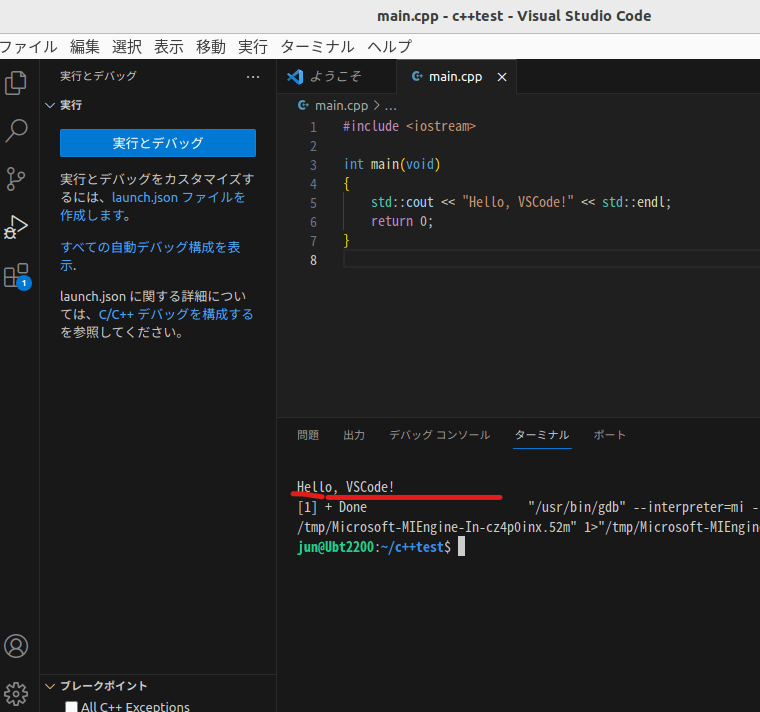
Task: Open the ヘルプ menu
Action: (x=390, y=47)
